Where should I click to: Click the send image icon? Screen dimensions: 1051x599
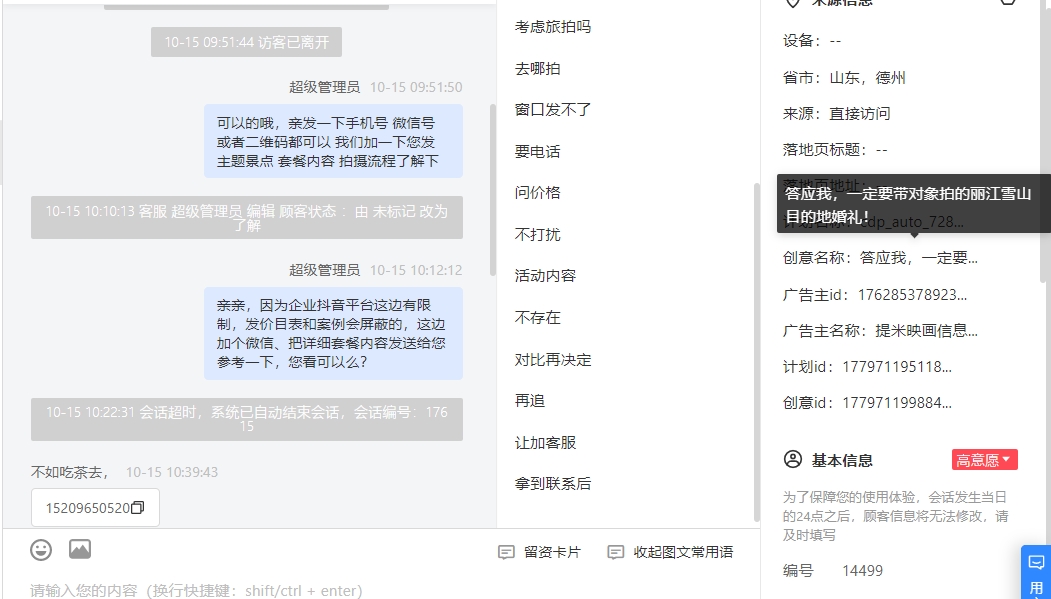coord(80,549)
